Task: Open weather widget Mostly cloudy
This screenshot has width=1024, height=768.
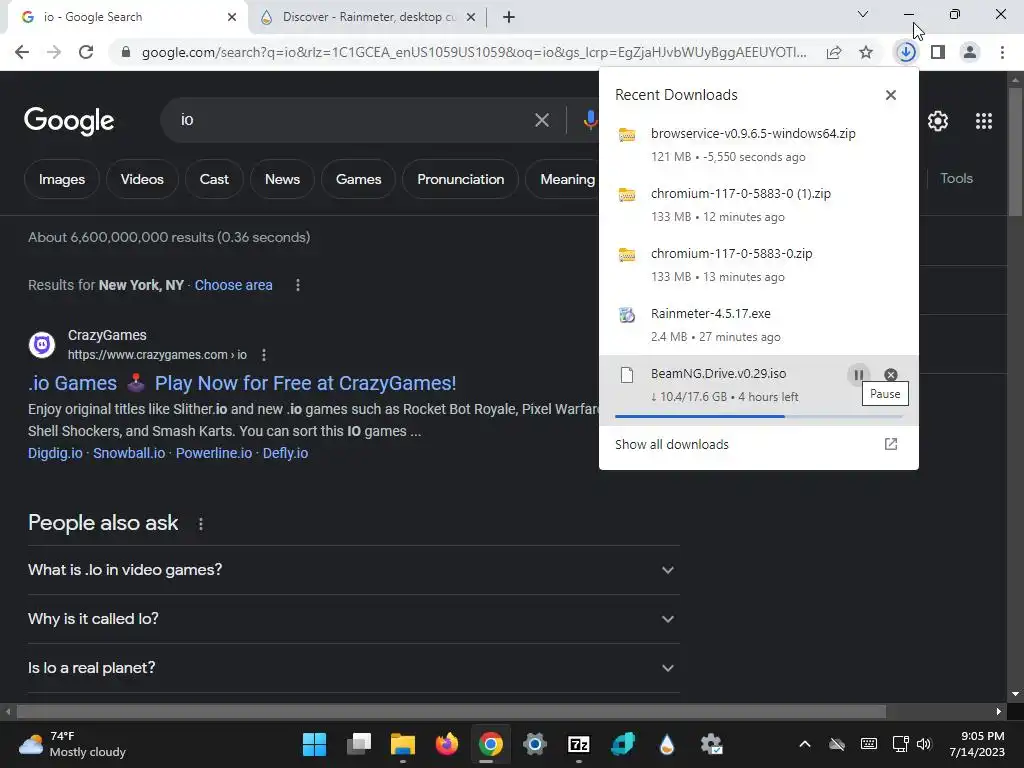Action: tap(72, 744)
